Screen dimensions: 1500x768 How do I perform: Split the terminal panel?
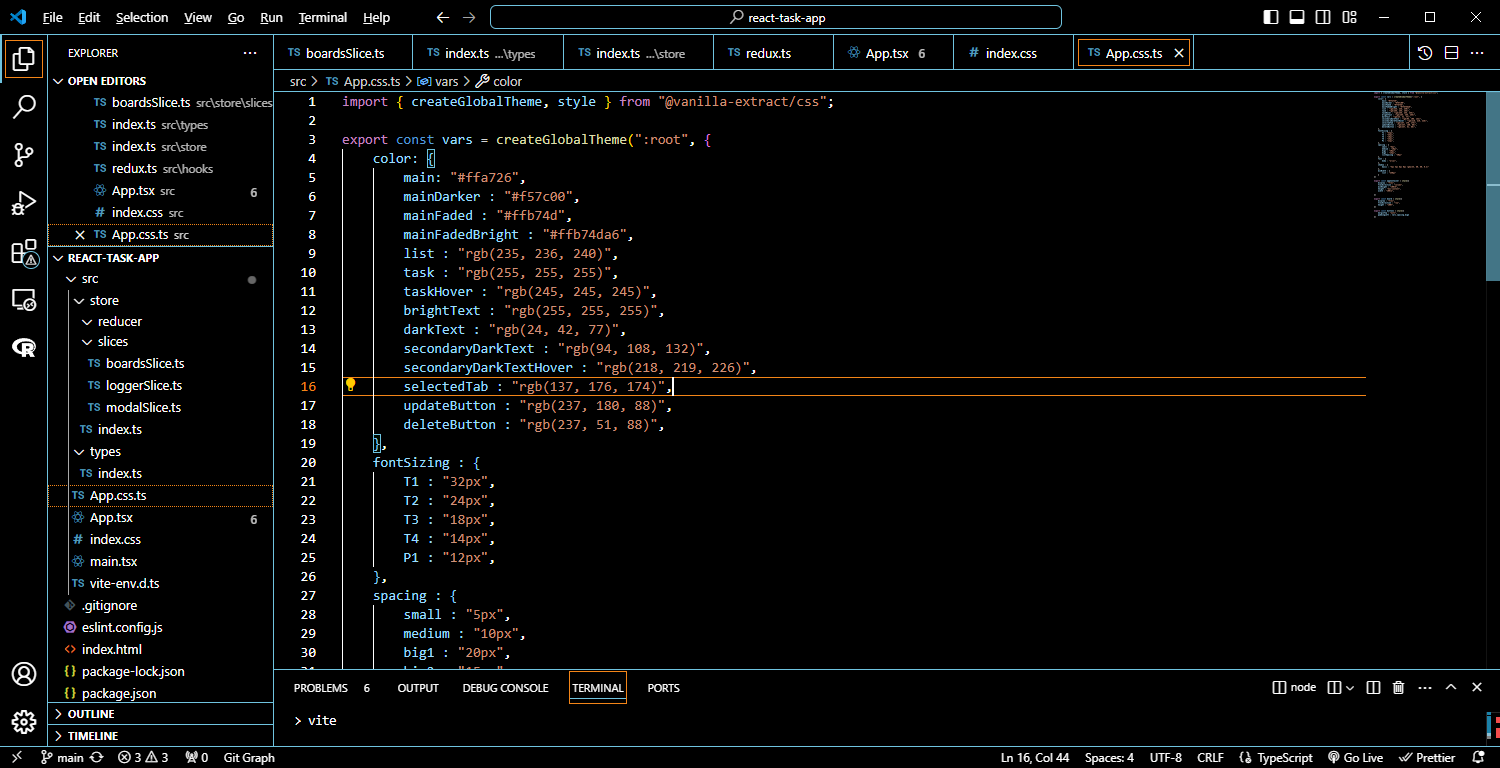click(x=1373, y=687)
